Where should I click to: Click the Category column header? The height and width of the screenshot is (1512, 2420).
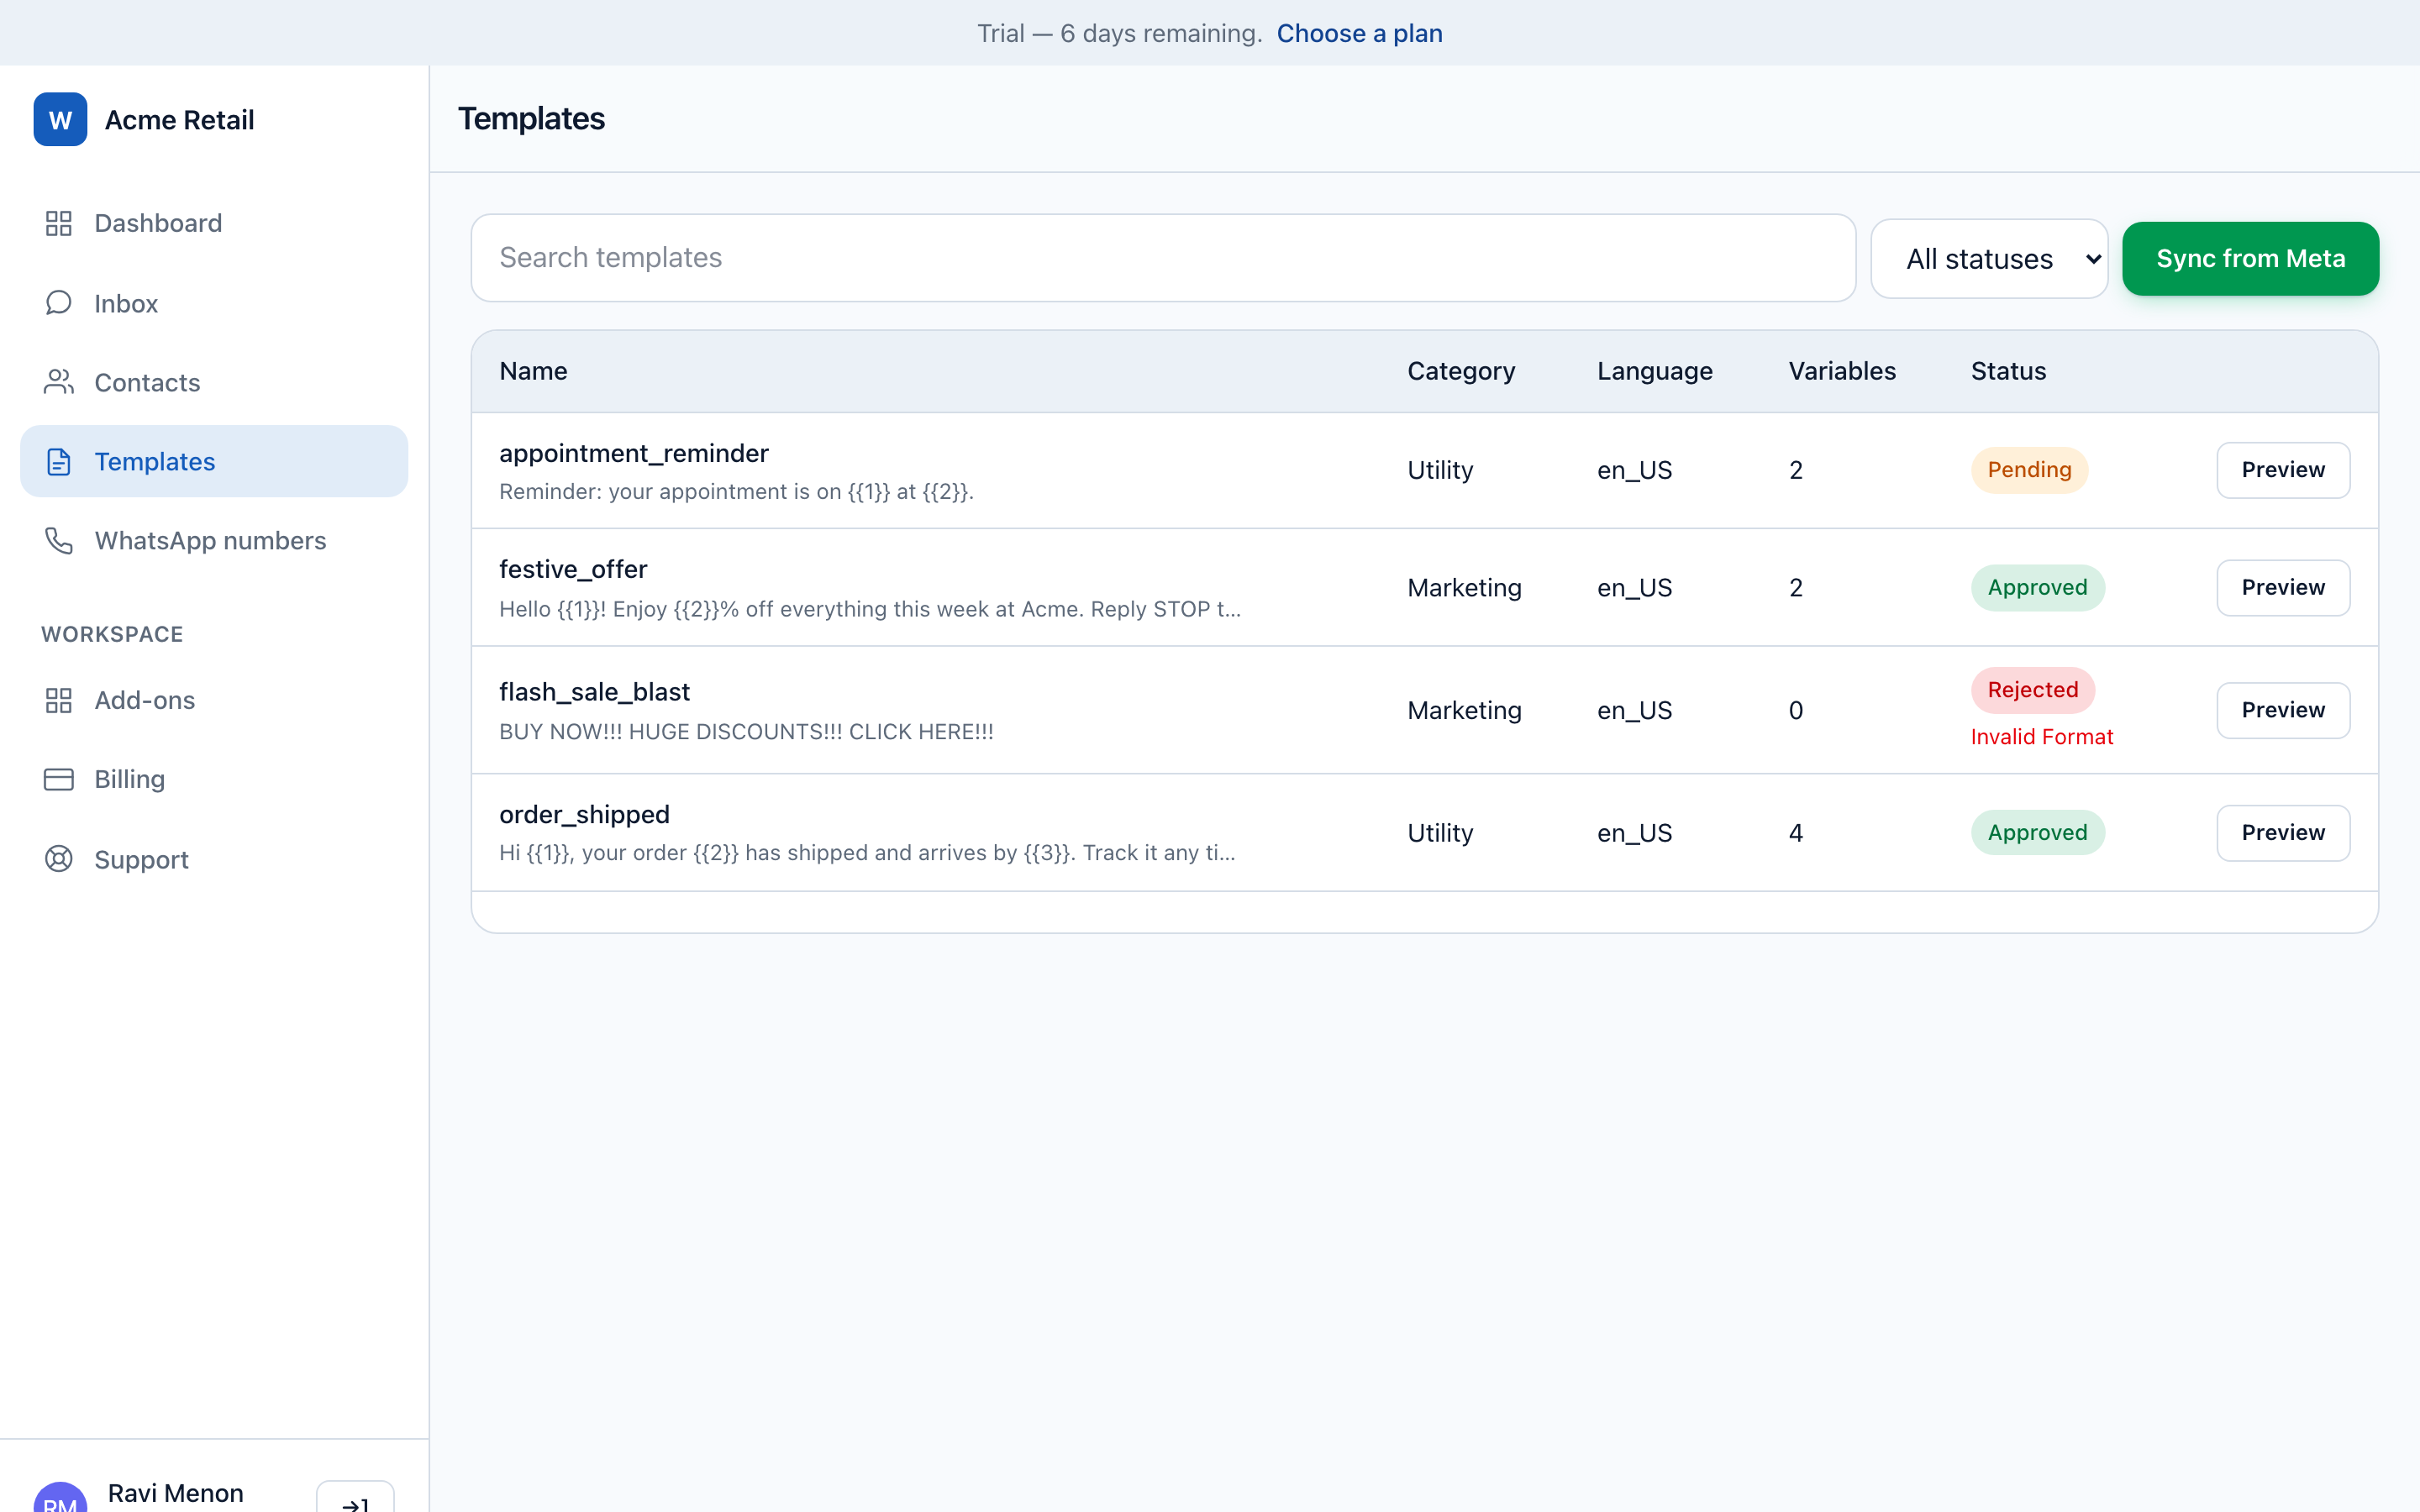(1461, 371)
